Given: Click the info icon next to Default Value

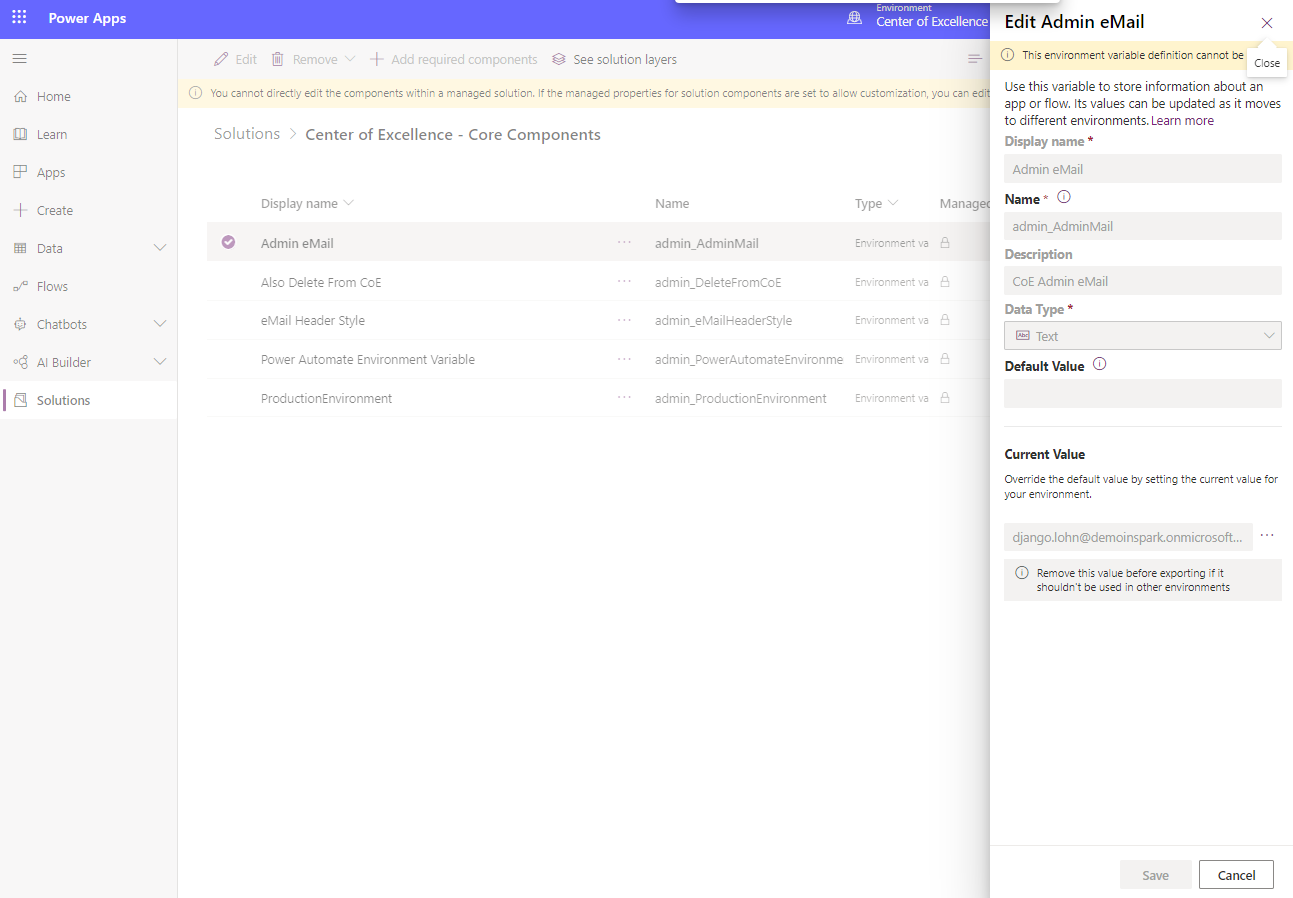Looking at the screenshot, I should tap(1099, 365).
